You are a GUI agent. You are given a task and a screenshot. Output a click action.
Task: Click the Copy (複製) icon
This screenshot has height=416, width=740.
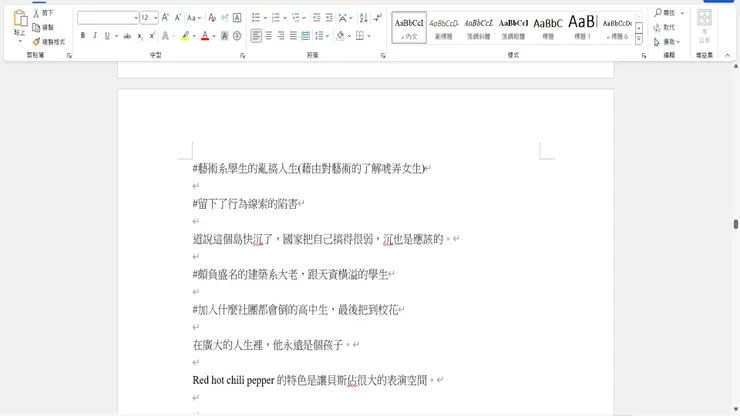click(x=36, y=27)
